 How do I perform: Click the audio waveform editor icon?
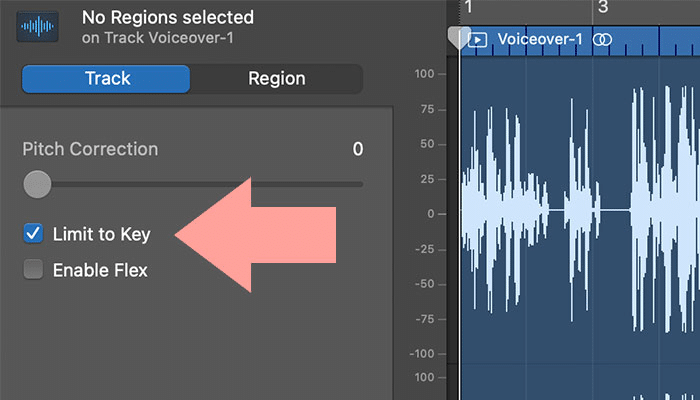[38, 27]
